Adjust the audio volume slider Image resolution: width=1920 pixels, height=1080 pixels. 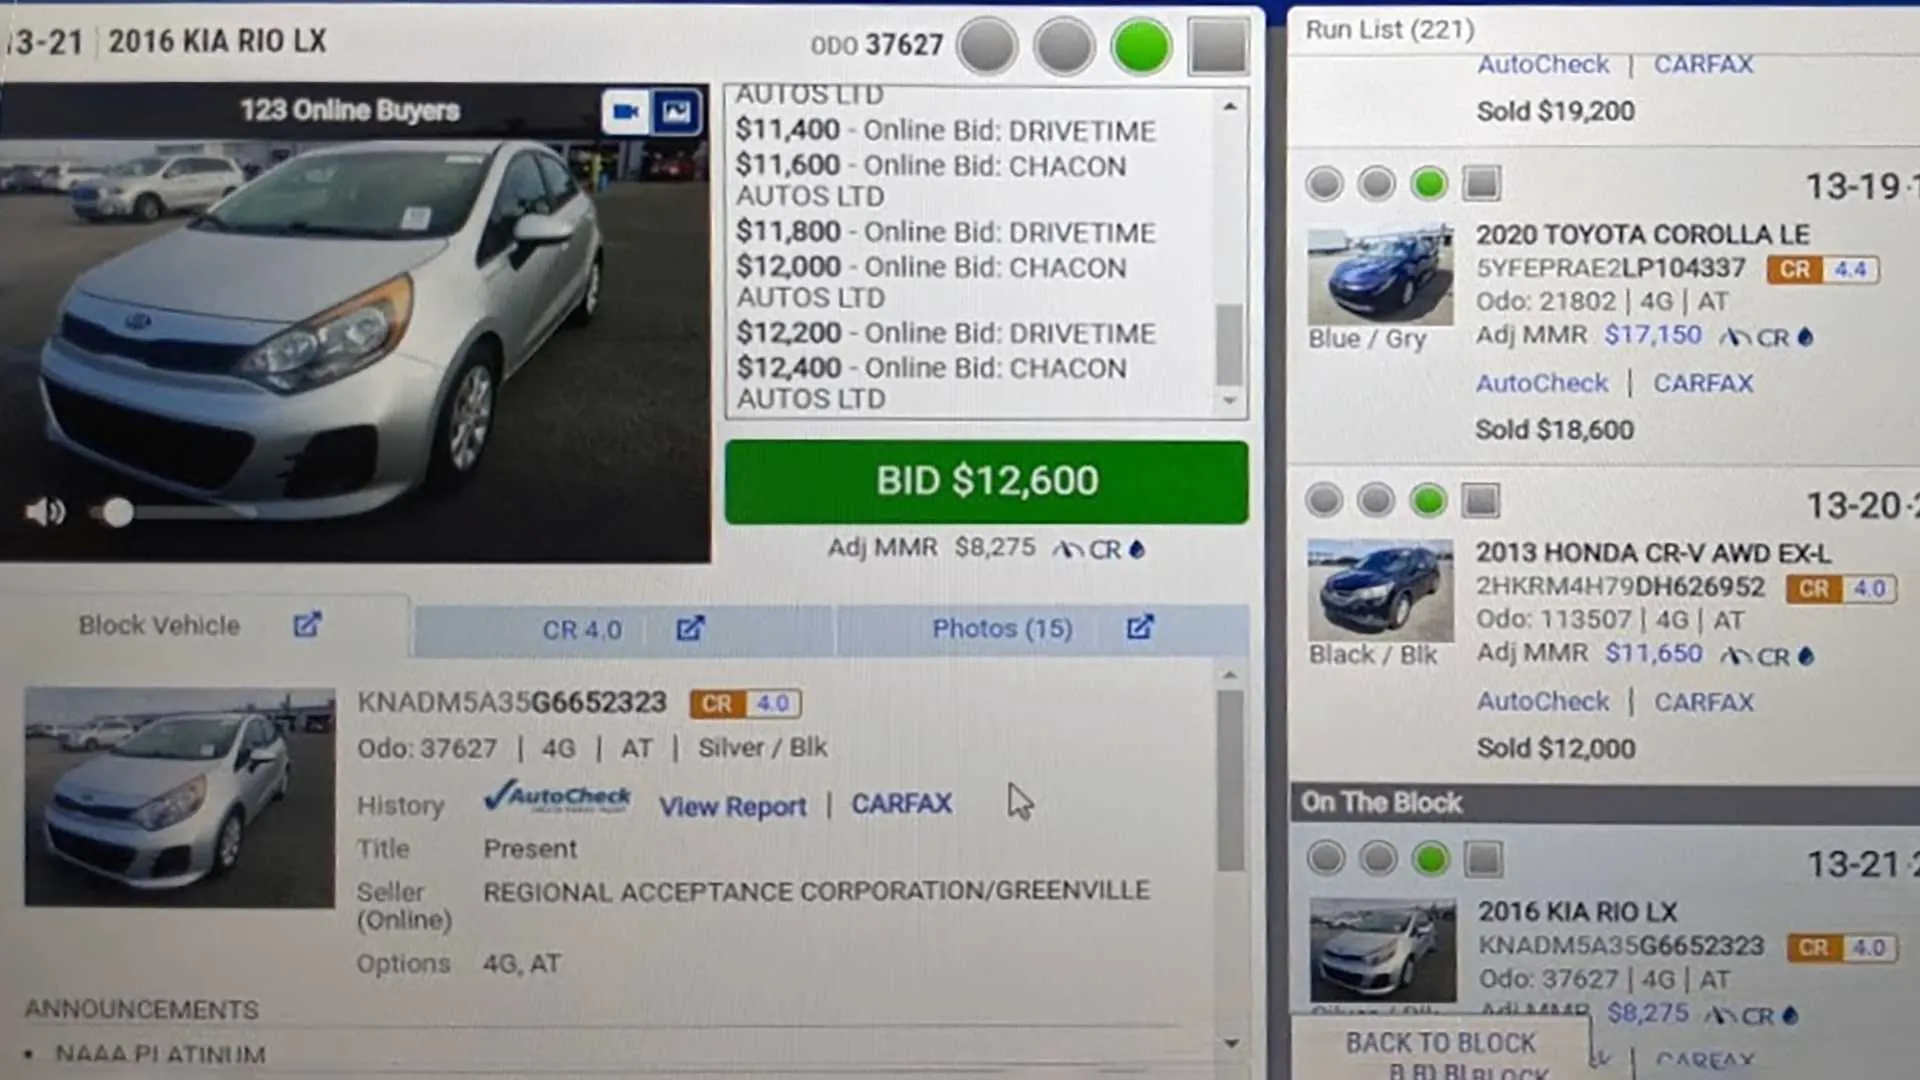[118, 512]
